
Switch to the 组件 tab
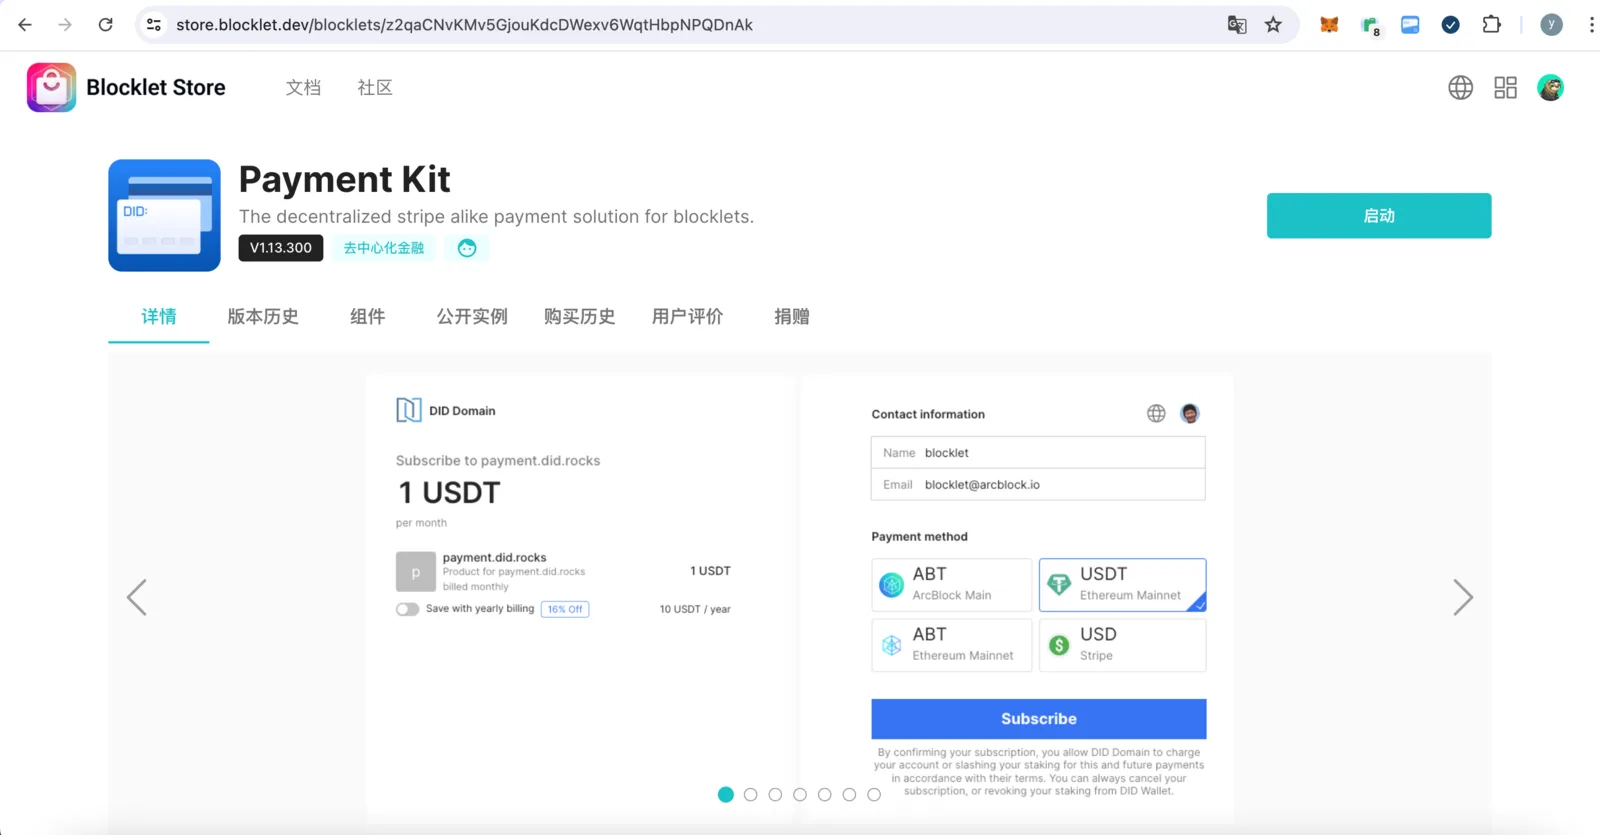[x=367, y=317]
